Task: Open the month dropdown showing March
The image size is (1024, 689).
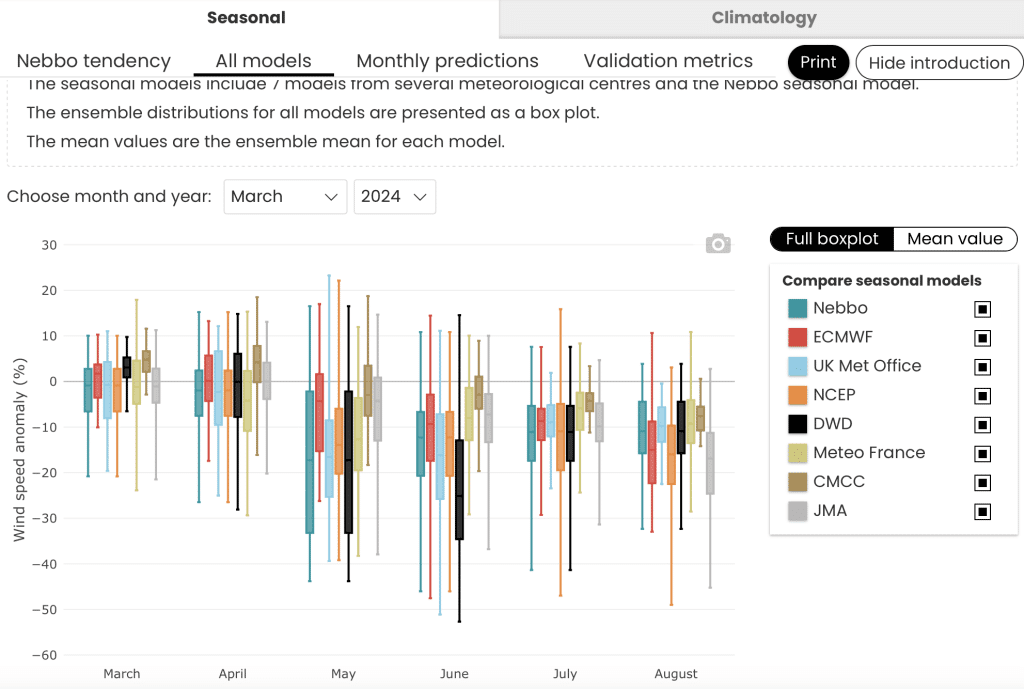Action: pos(285,197)
